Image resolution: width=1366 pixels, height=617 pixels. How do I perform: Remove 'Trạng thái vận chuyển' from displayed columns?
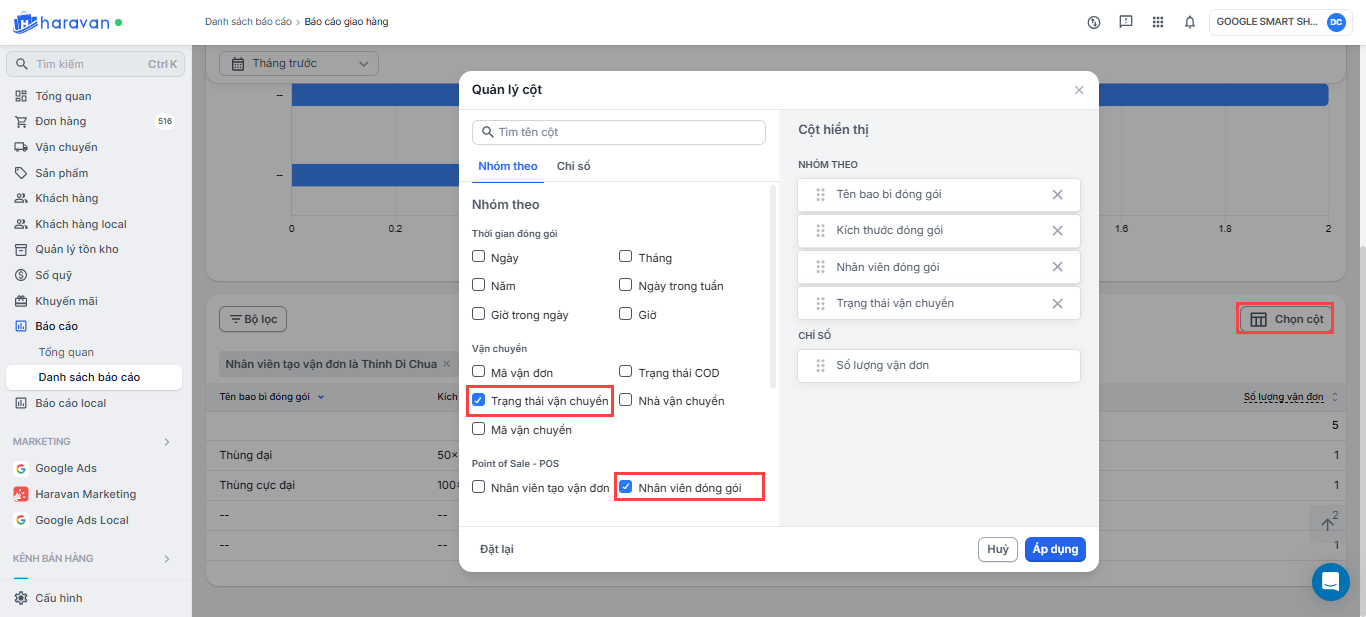1057,304
